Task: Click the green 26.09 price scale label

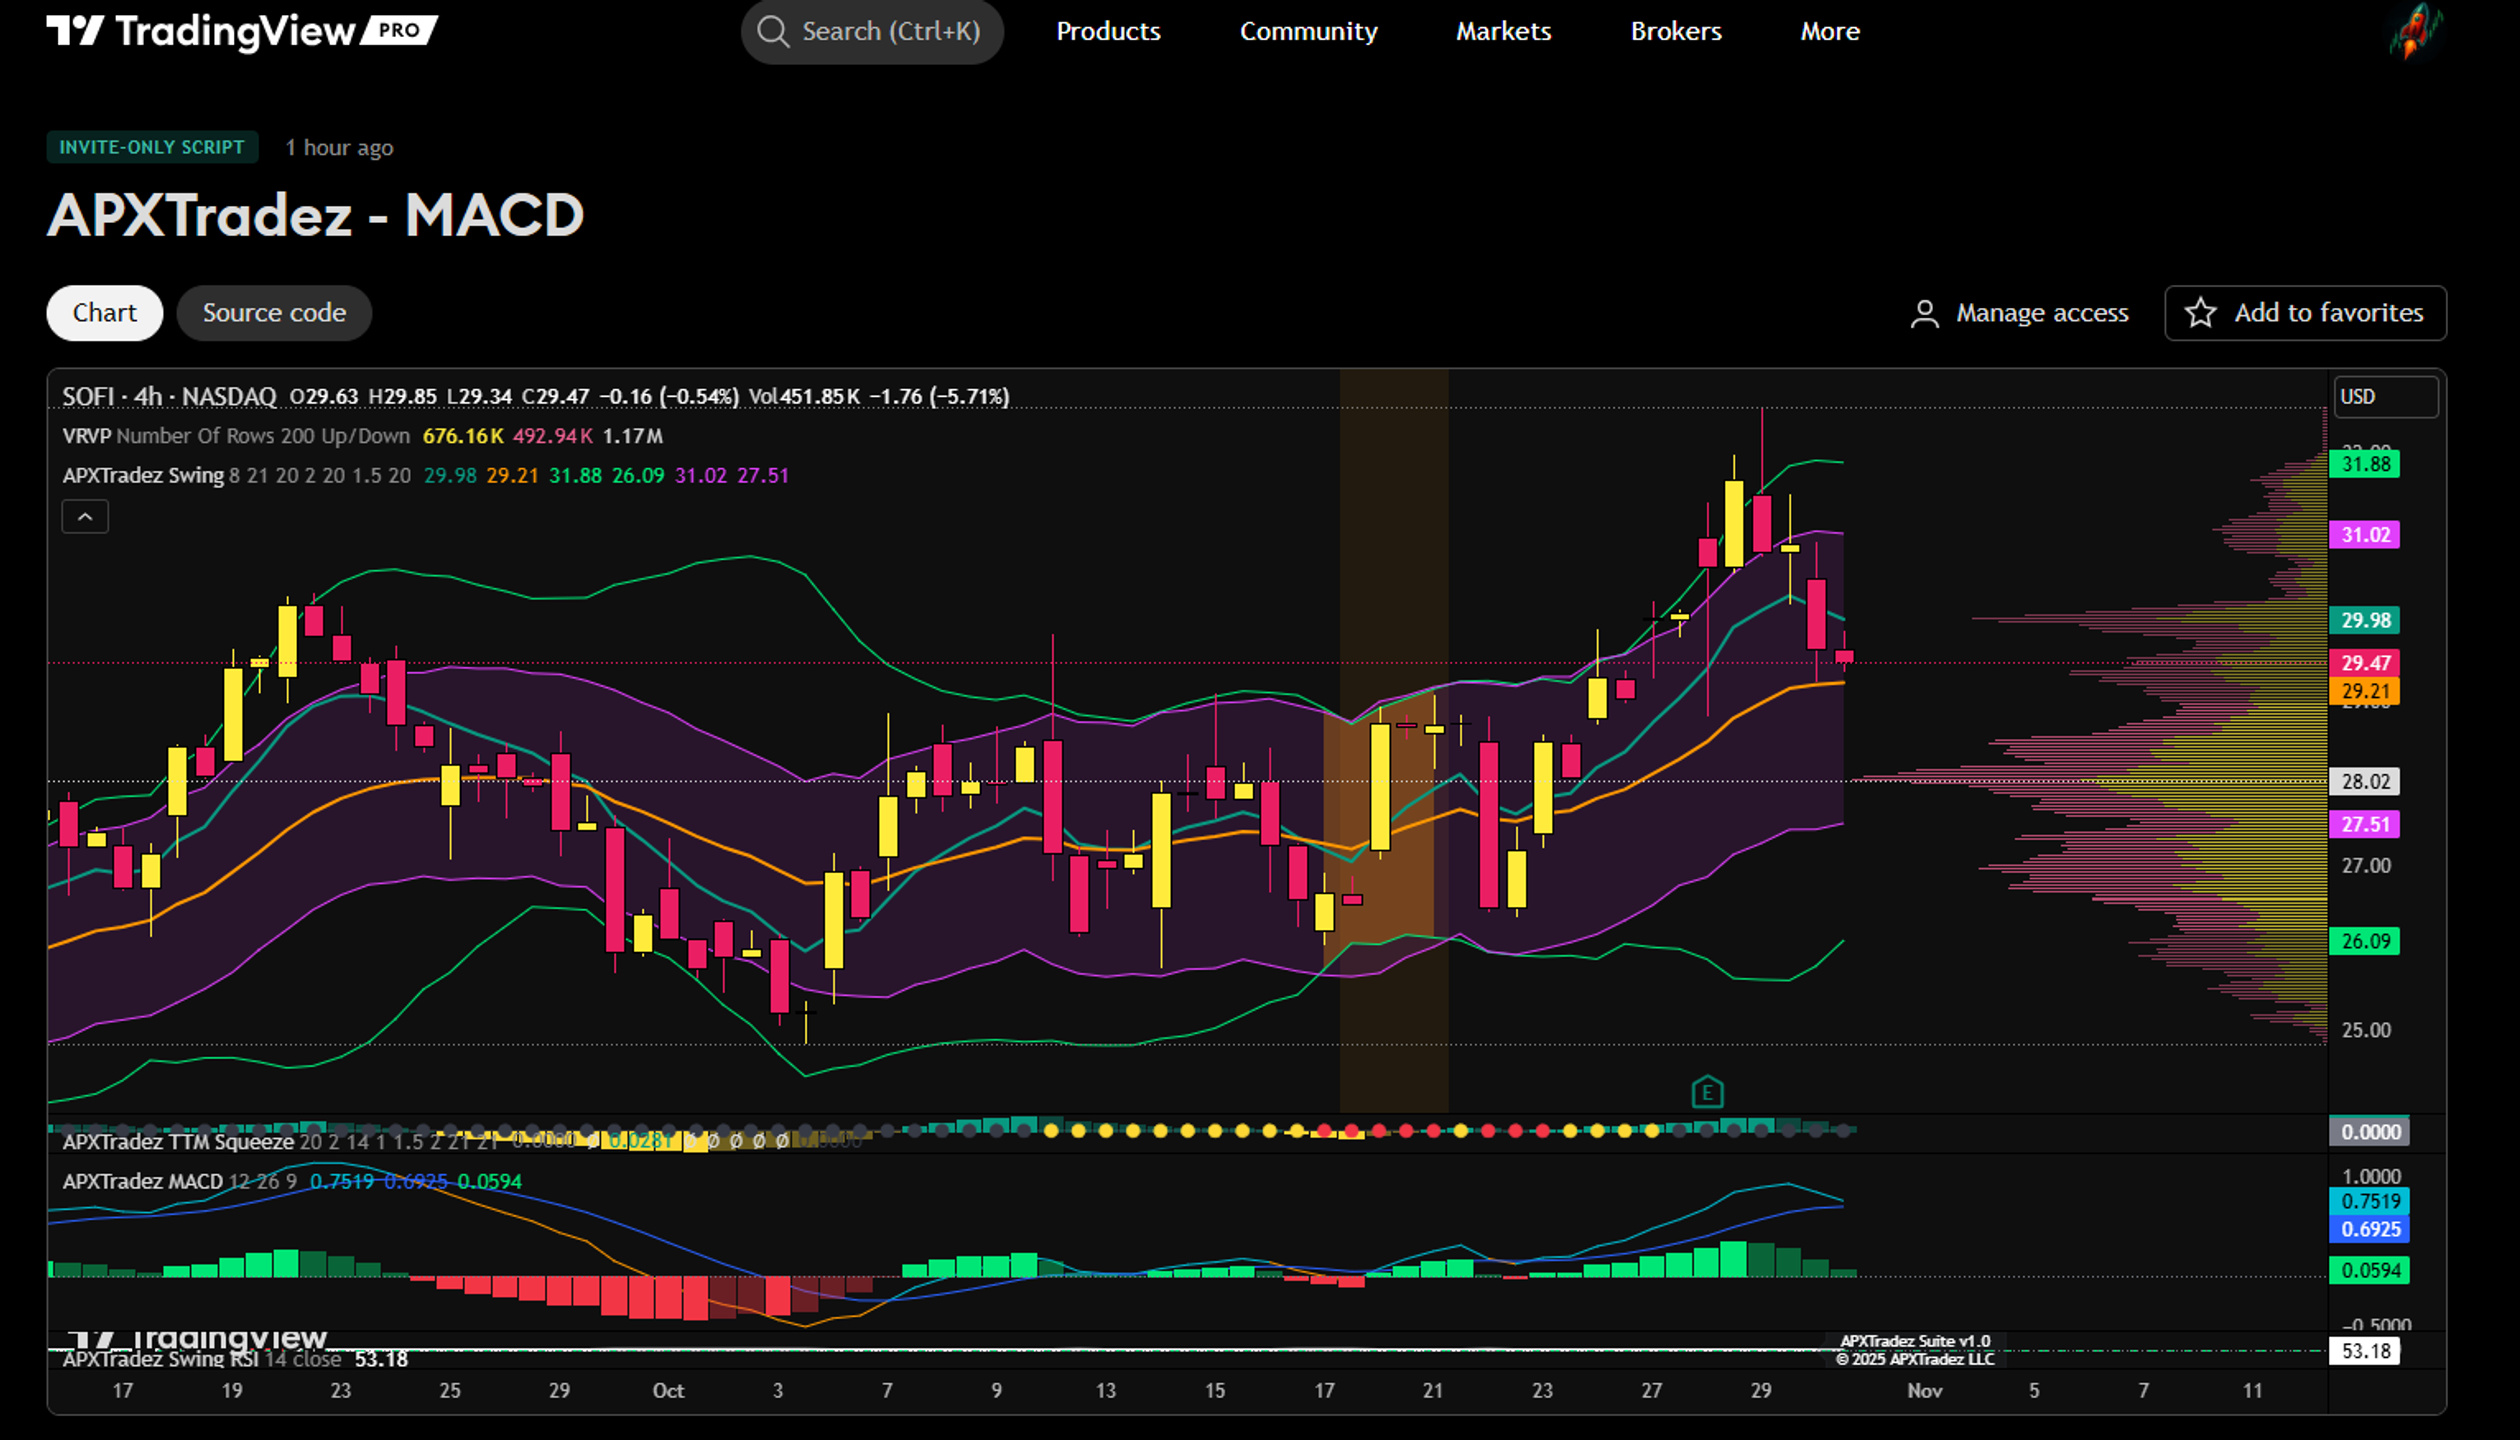Action: (2365, 942)
